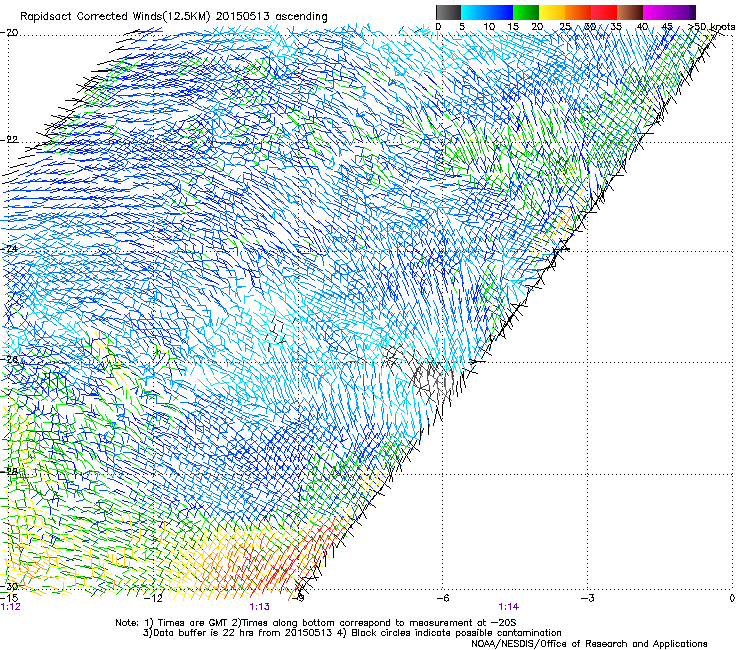
Task: Click the 0 longitude axis label
Action: 732,598
